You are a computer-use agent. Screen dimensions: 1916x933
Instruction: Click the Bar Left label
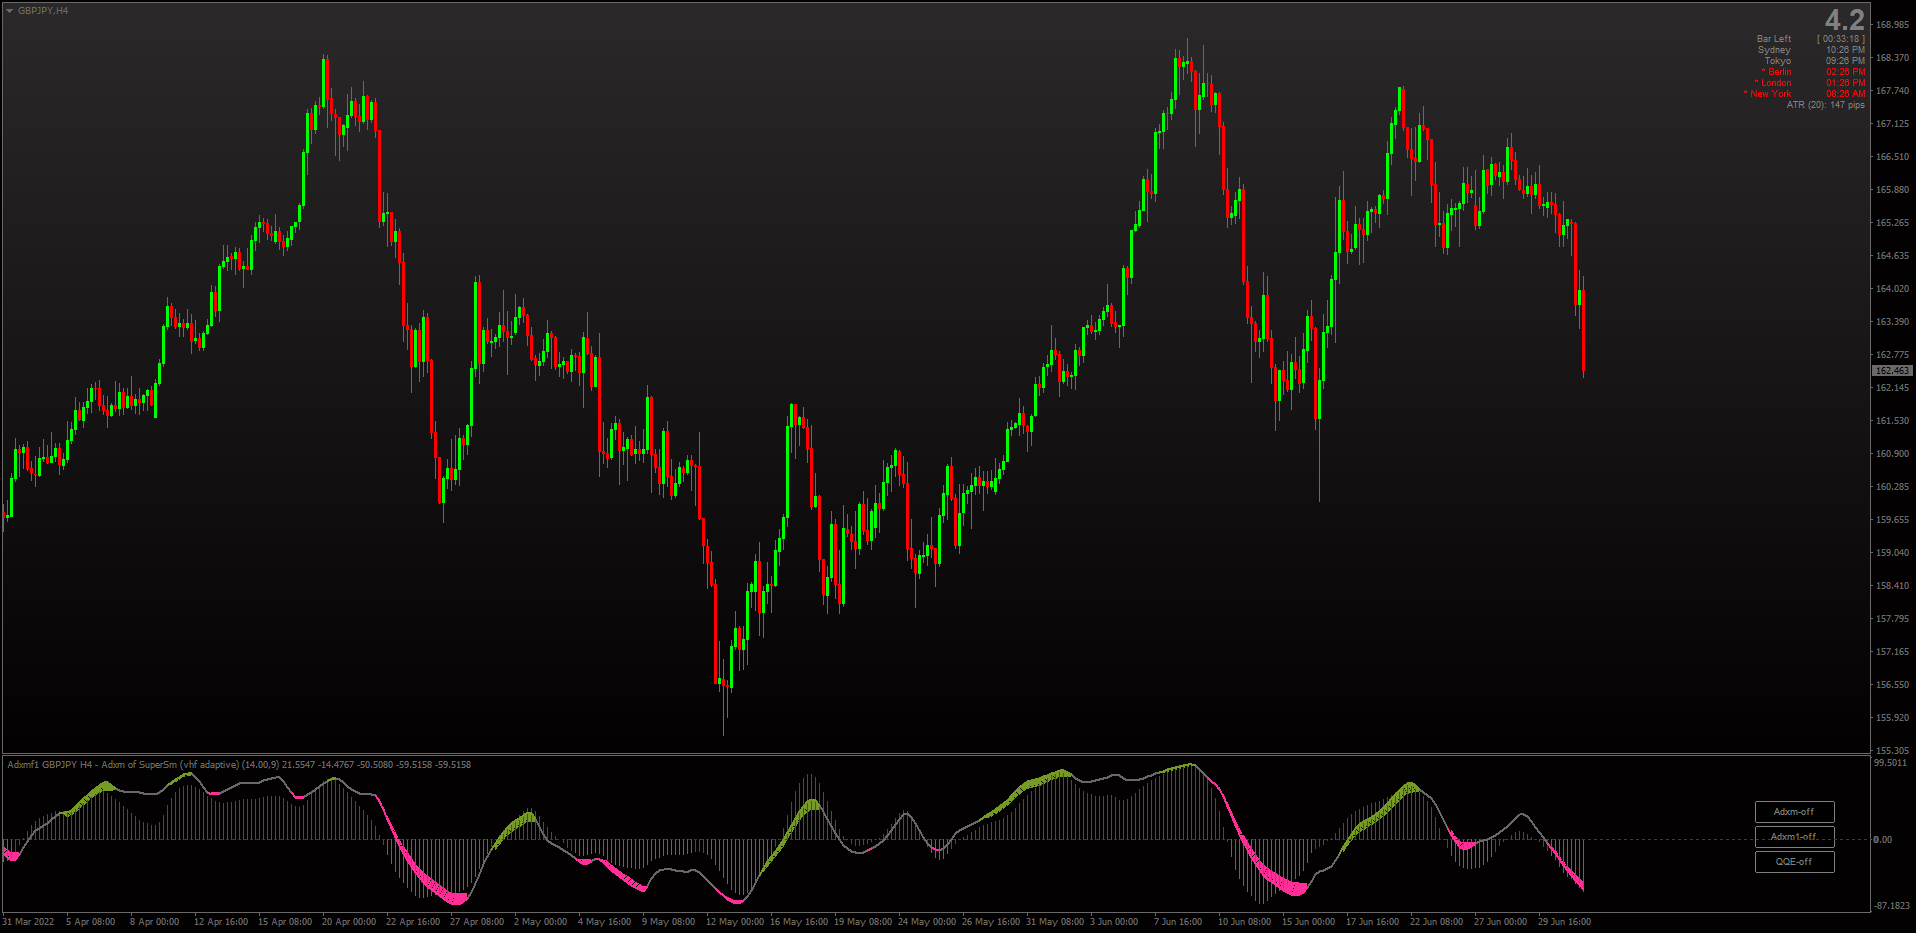coord(1774,39)
